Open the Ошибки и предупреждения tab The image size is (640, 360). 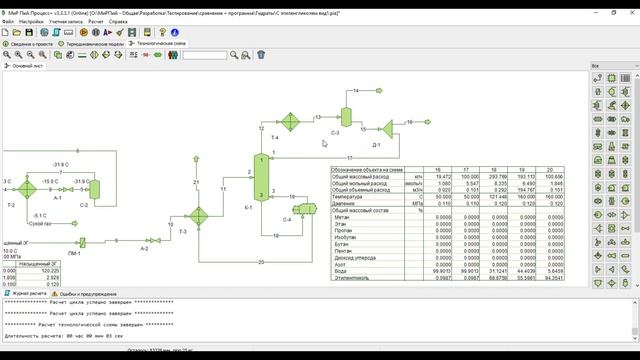coord(84,294)
